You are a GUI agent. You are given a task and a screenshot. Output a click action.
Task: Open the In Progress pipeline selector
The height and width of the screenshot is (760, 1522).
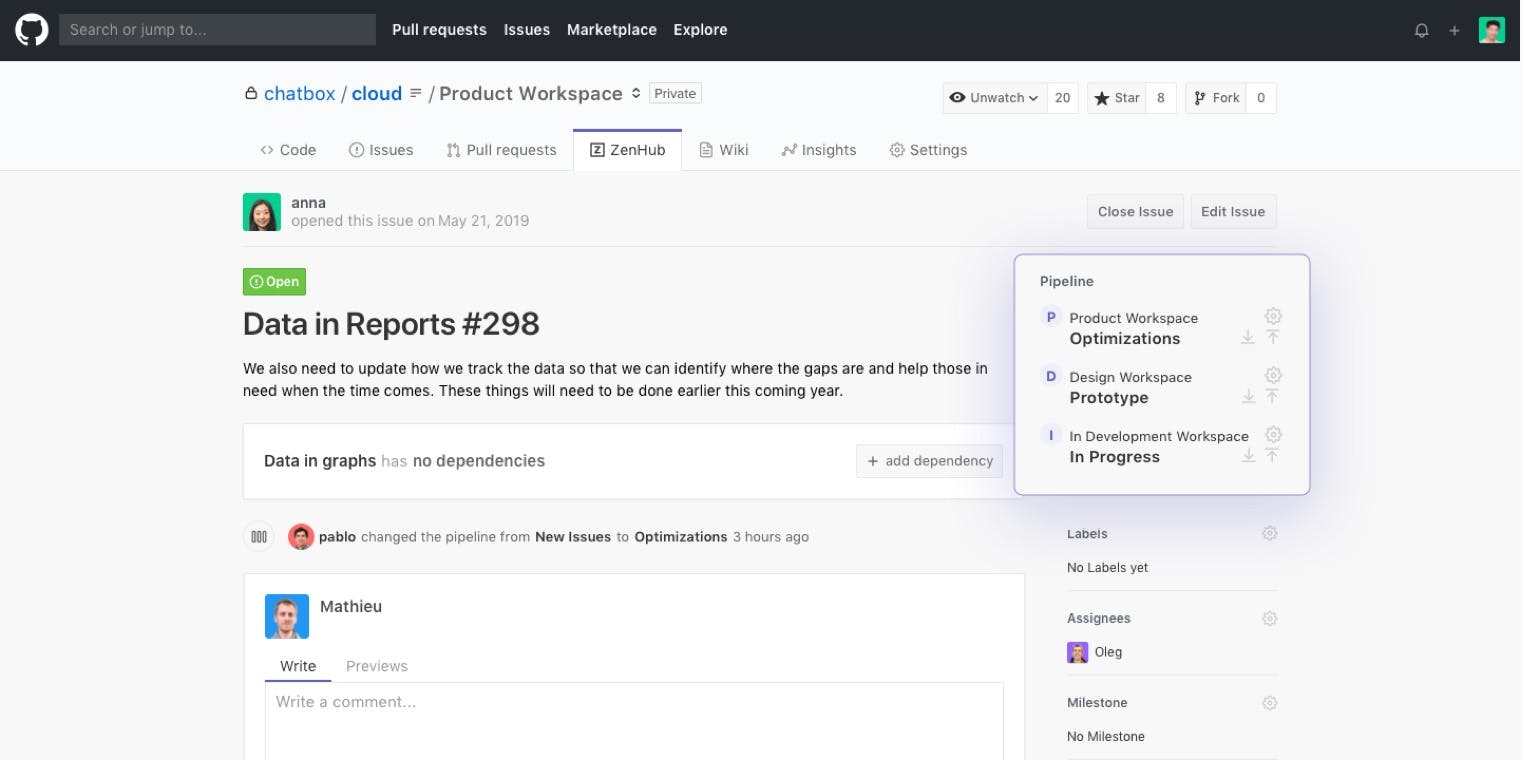click(1115, 457)
